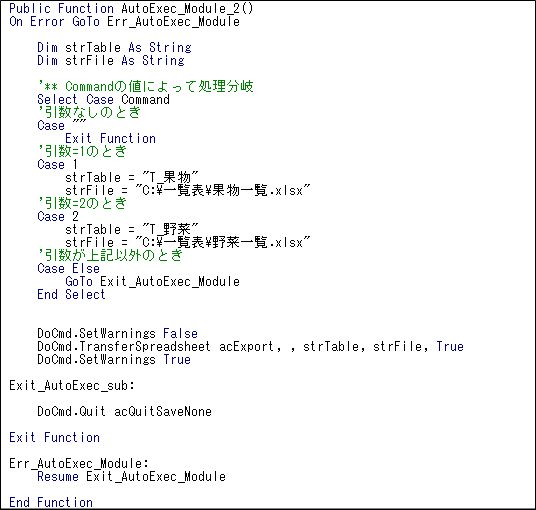Click the "Exit_AutoExec_sub:" label
Image resolution: width=536 pixels, height=510 pixels.
(x=72, y=385)
